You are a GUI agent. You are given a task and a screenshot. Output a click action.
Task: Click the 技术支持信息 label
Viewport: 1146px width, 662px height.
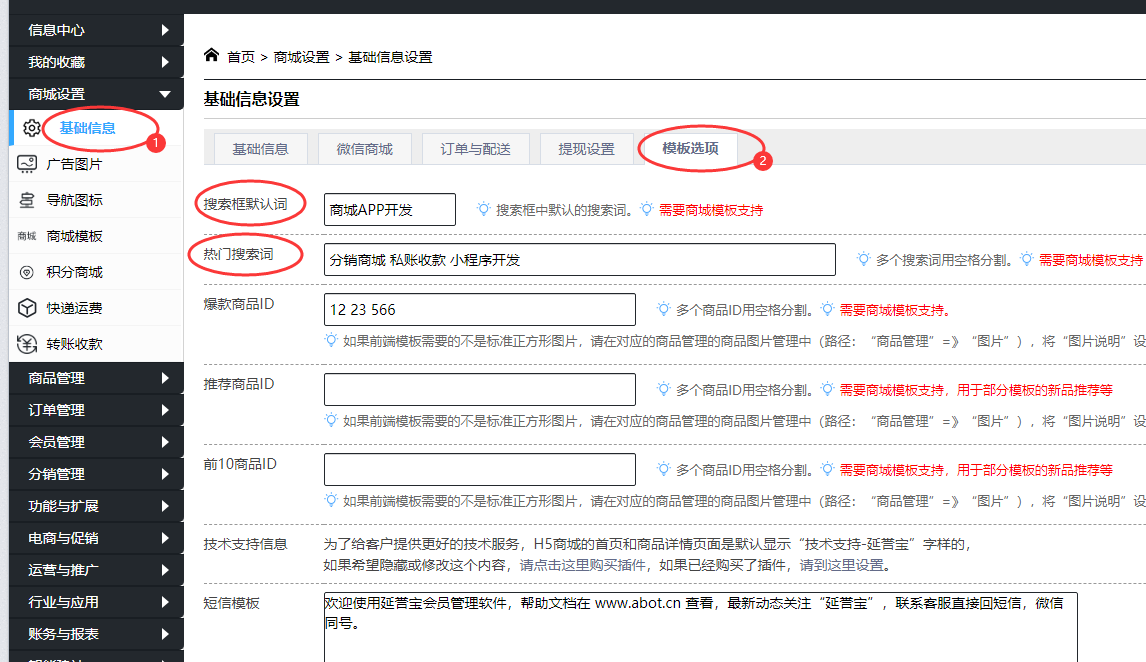(245, 544)
